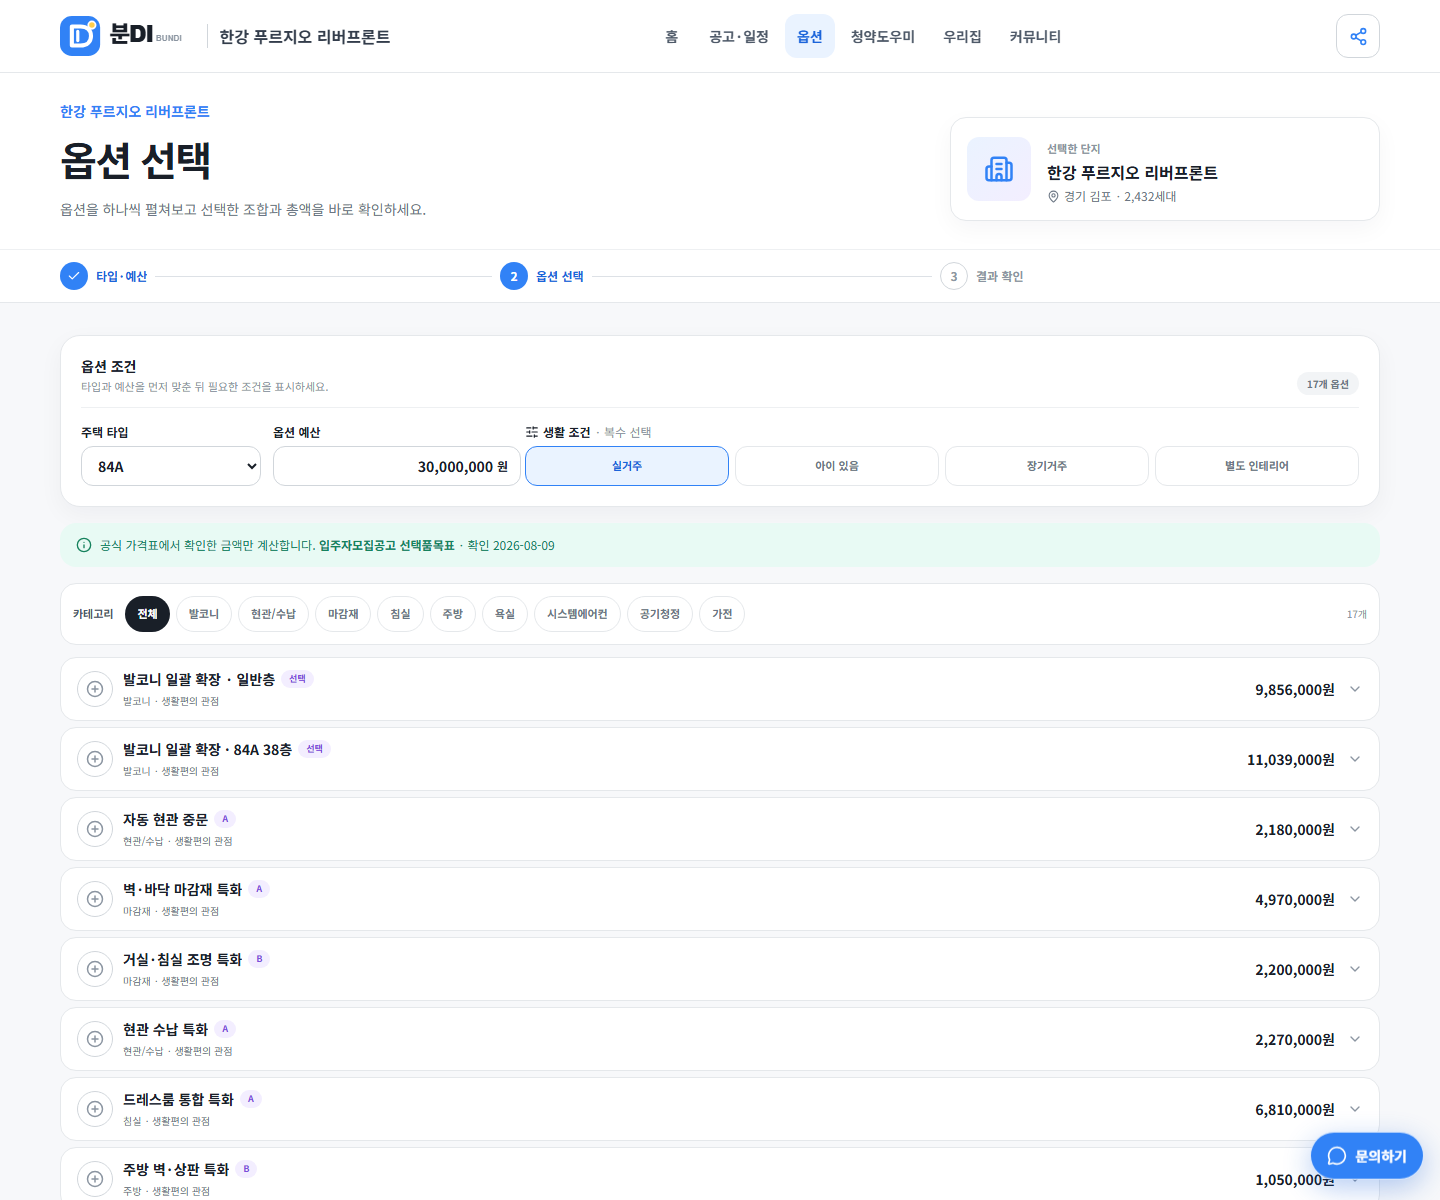Click the 문의하기 button
Image resolution: width=1440 pixels, height=1200 pixels.
[1367, 1156]
